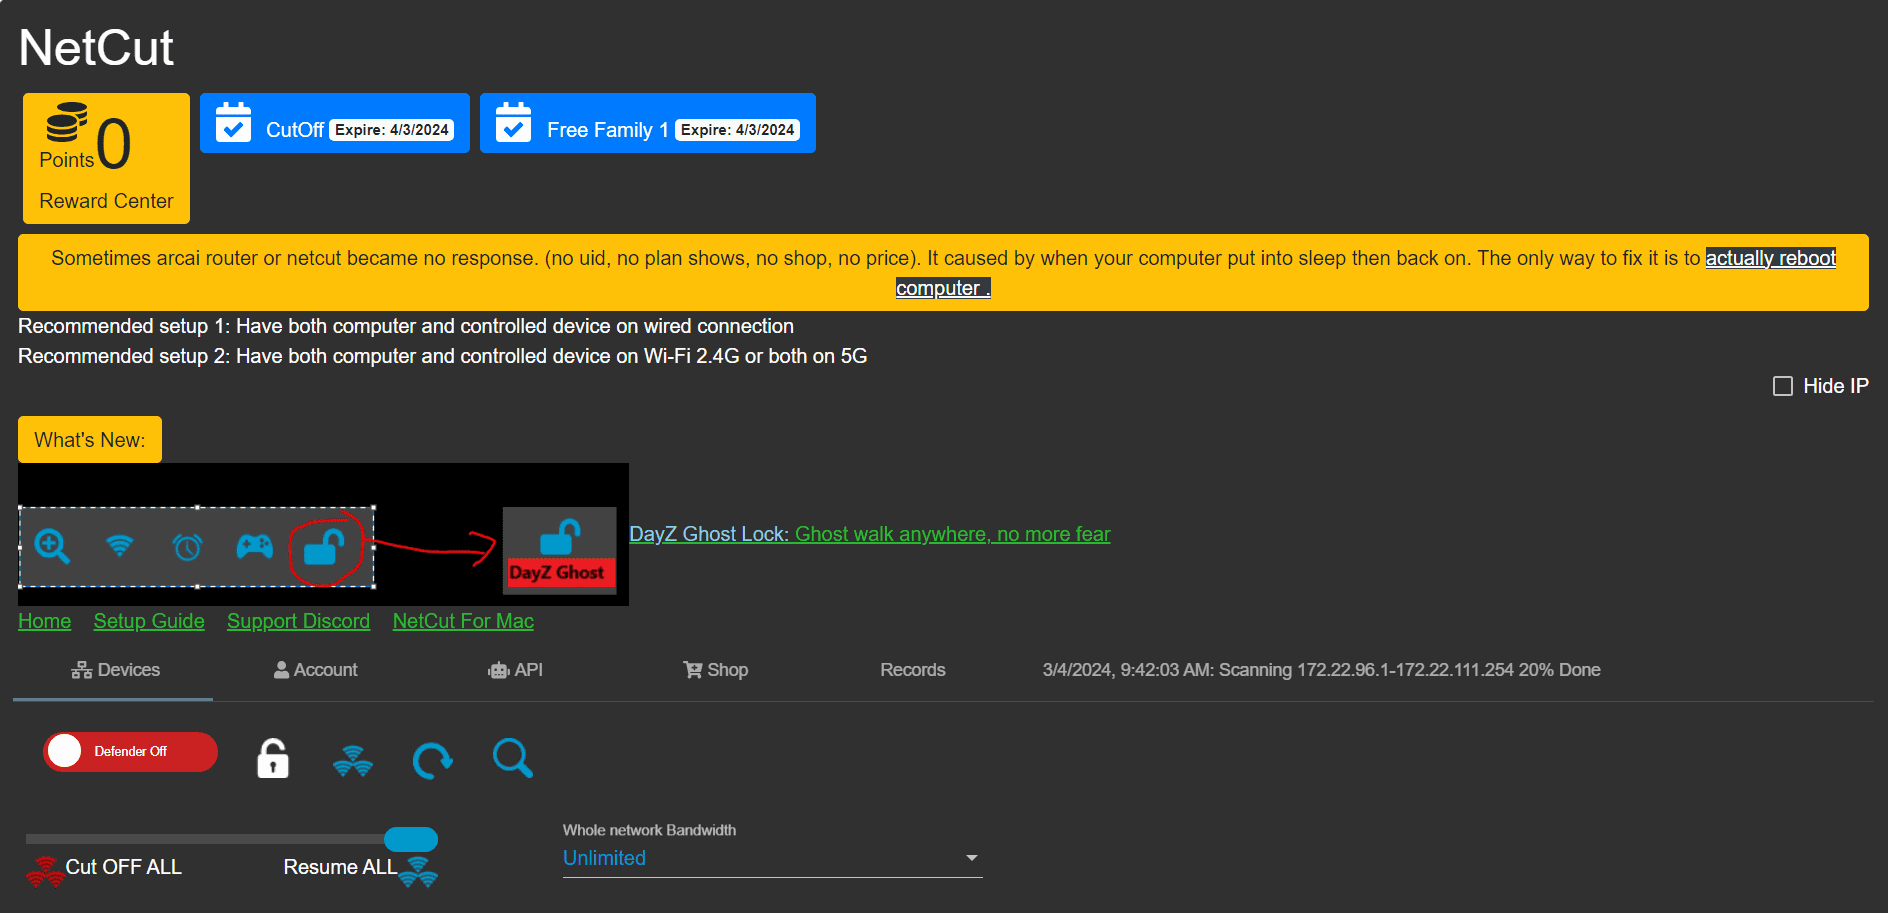The width and height of the screenshot is (1888, 913).
Task: Click the coins stack Points icon
Action: [66, 122]
